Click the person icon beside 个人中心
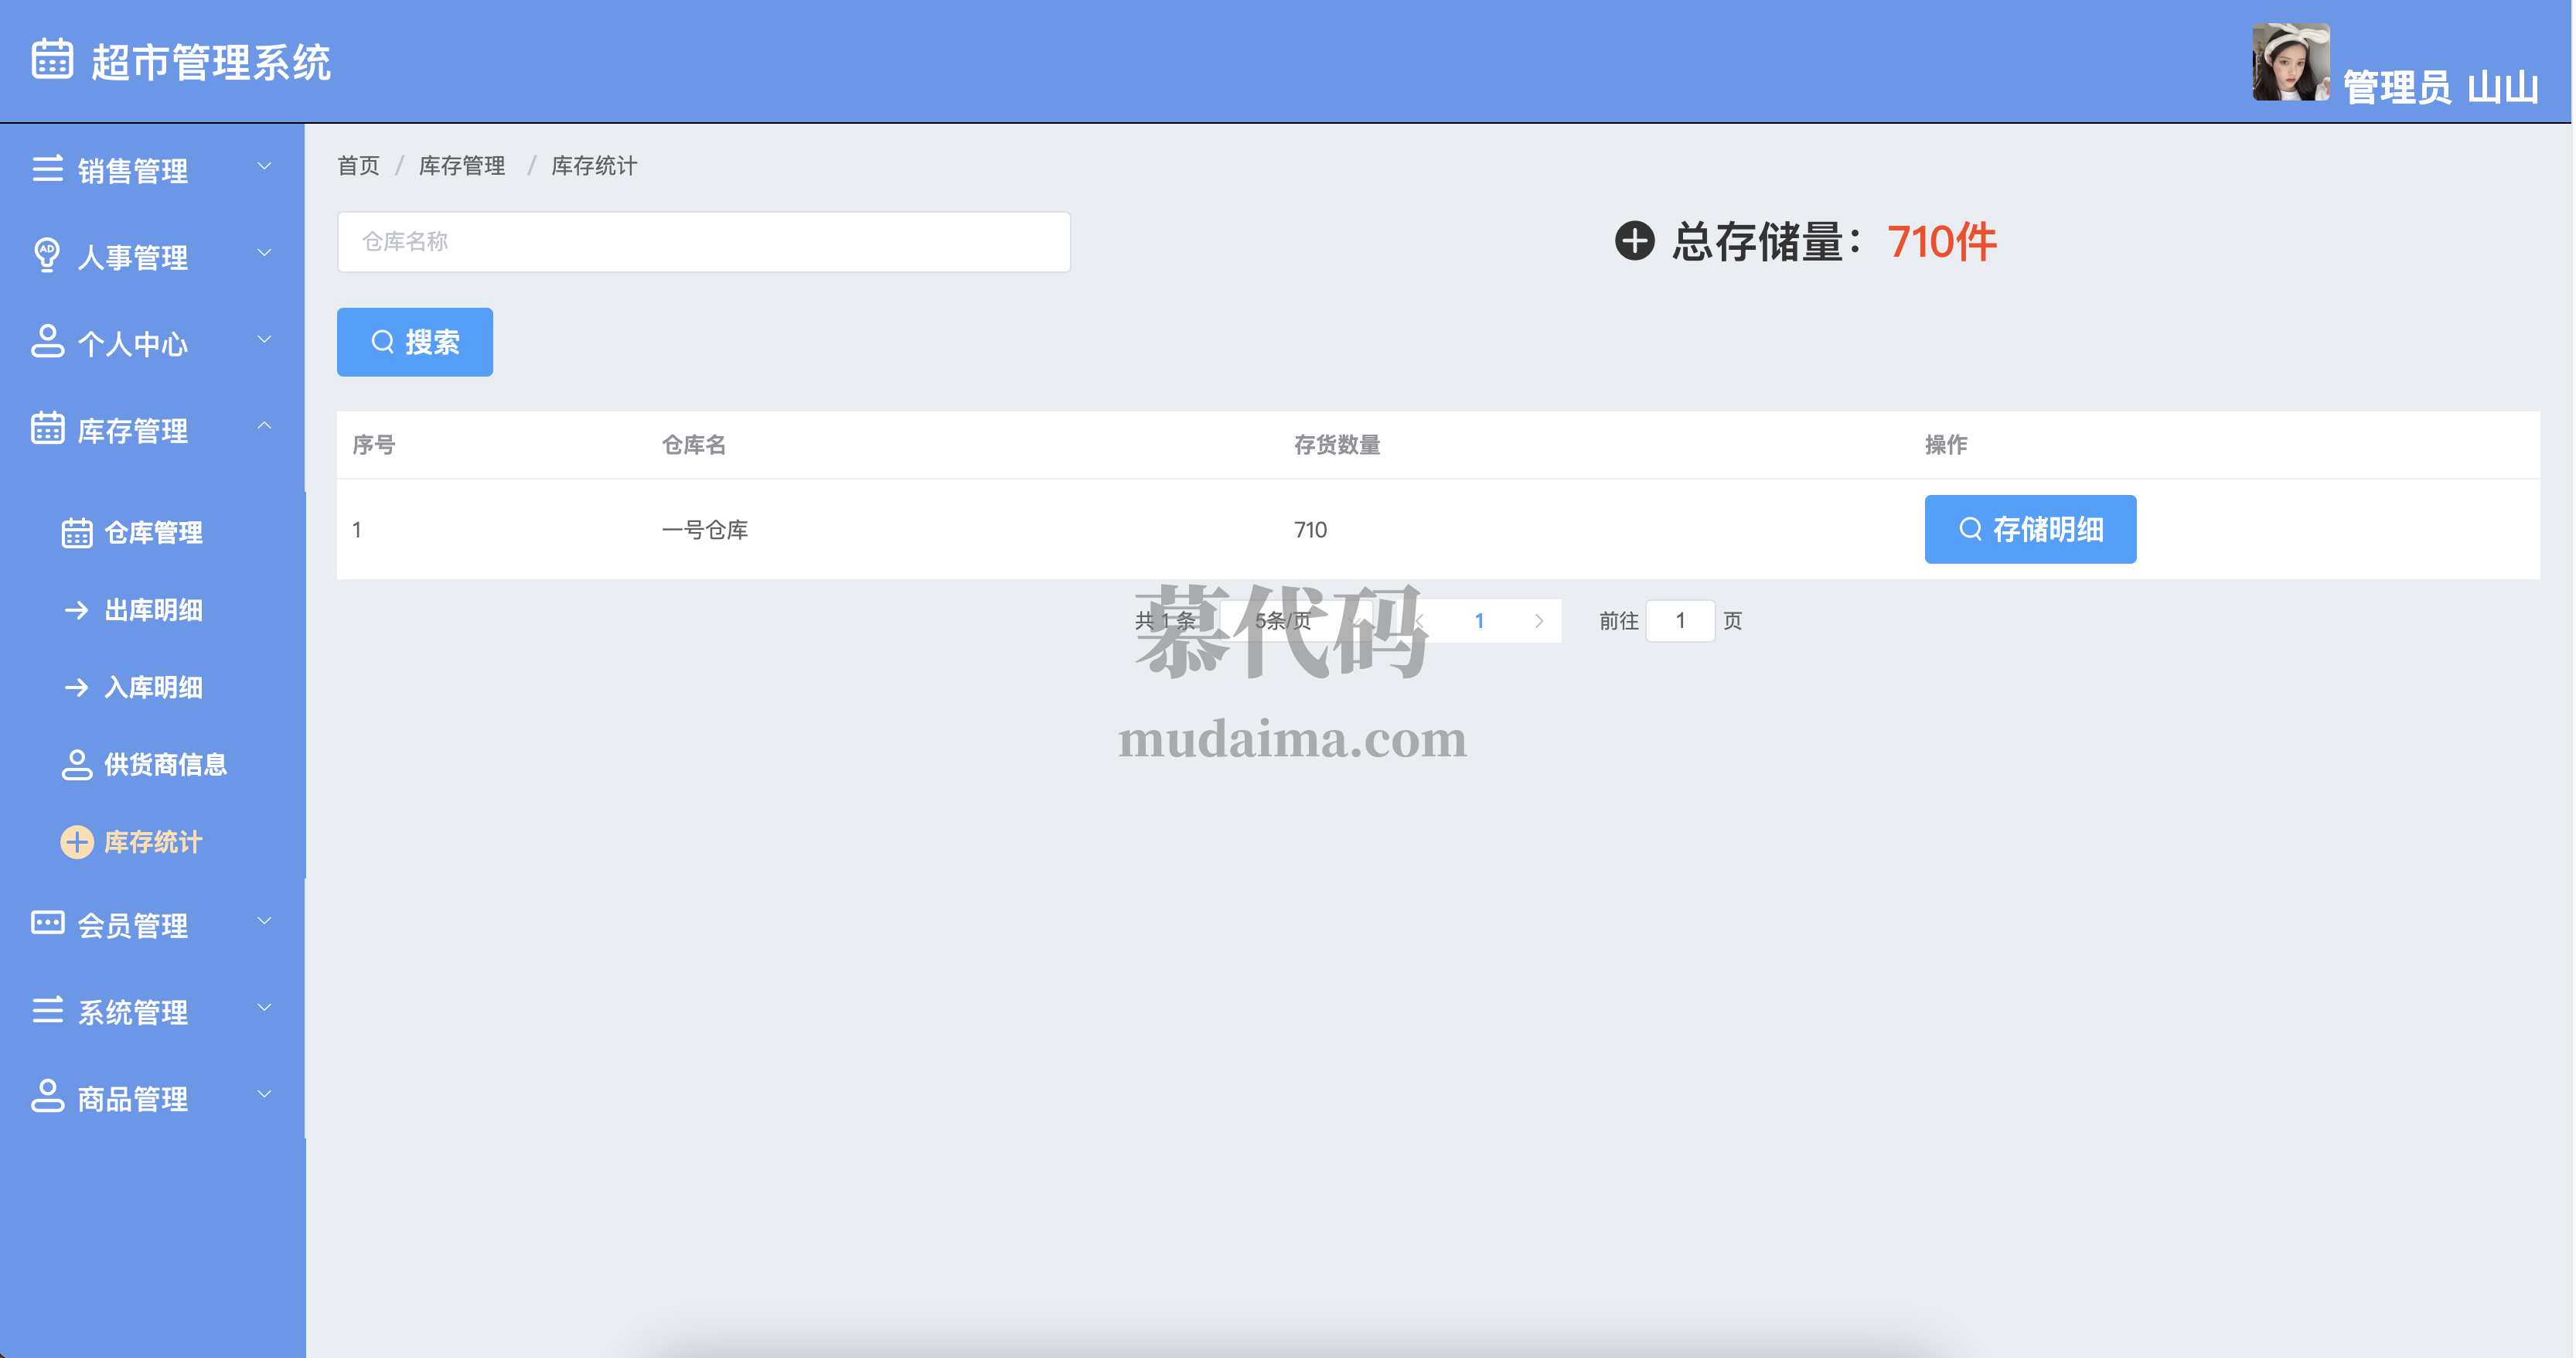This screenshot has width=2576, height=1358. coord(47,341)
